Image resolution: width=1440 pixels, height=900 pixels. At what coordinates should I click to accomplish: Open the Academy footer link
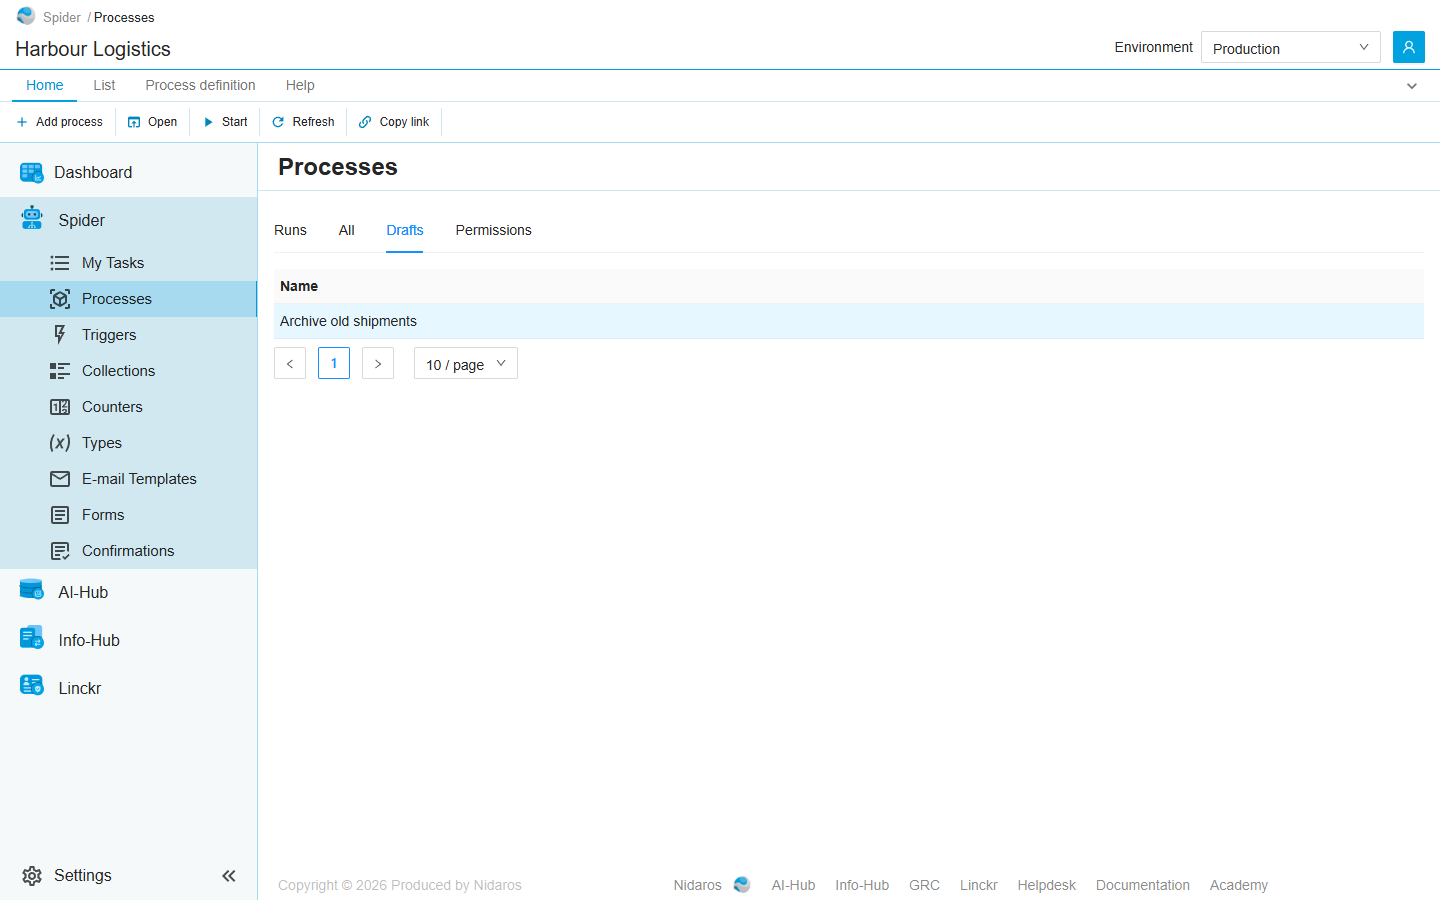(1239, 885)
